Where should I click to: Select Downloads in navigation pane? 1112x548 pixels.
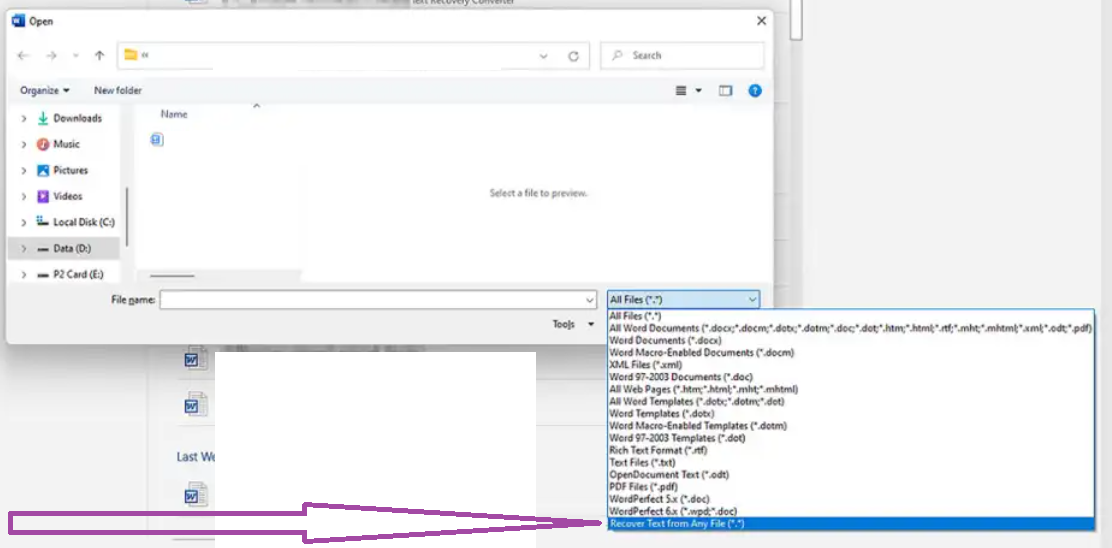point(77,118)
